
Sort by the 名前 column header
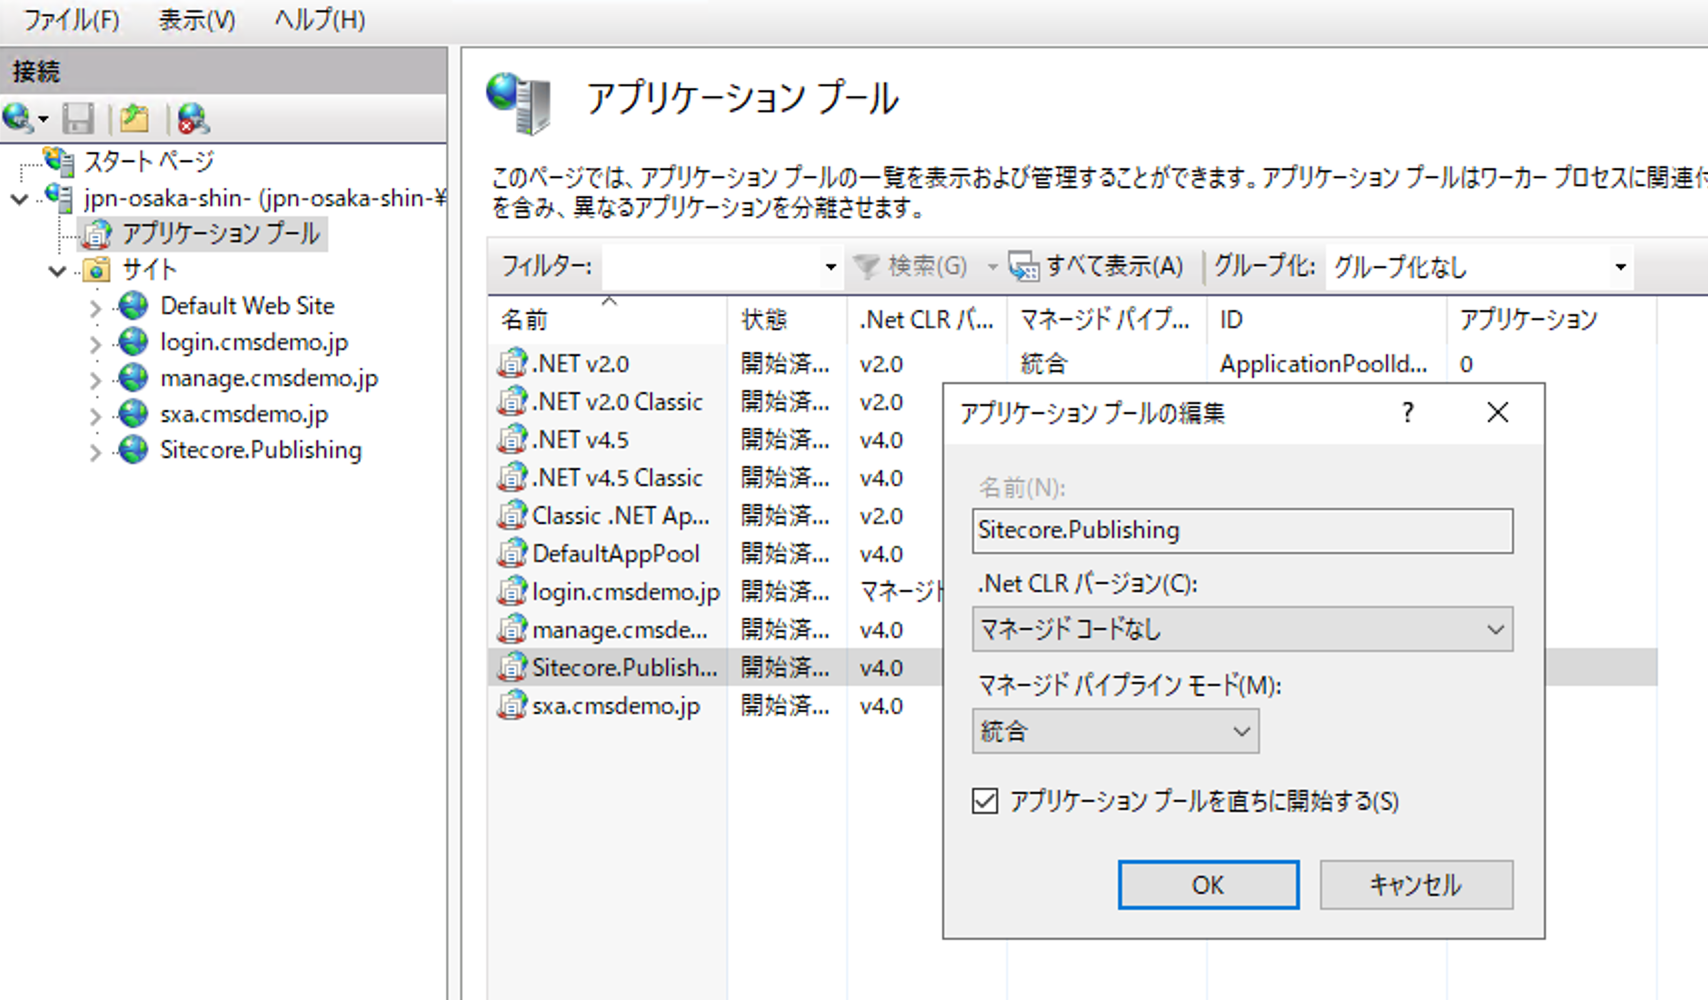point(608,320)
